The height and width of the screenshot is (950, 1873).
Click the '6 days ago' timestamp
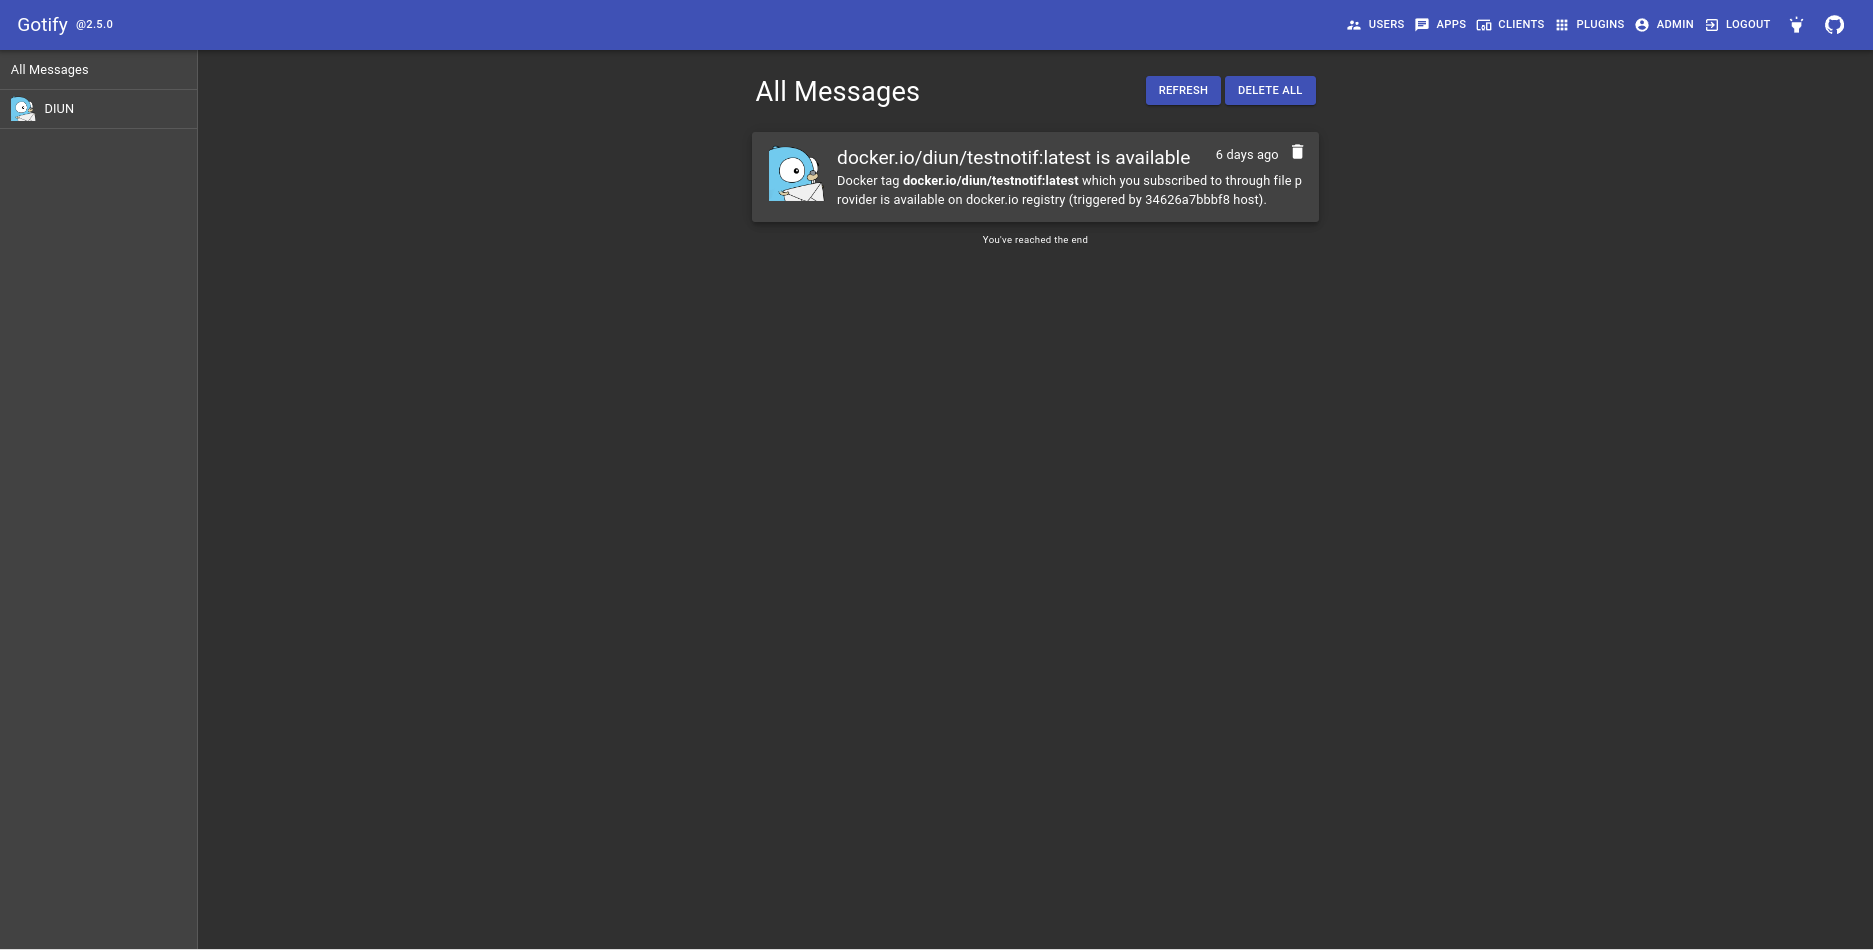[1247, 155]
